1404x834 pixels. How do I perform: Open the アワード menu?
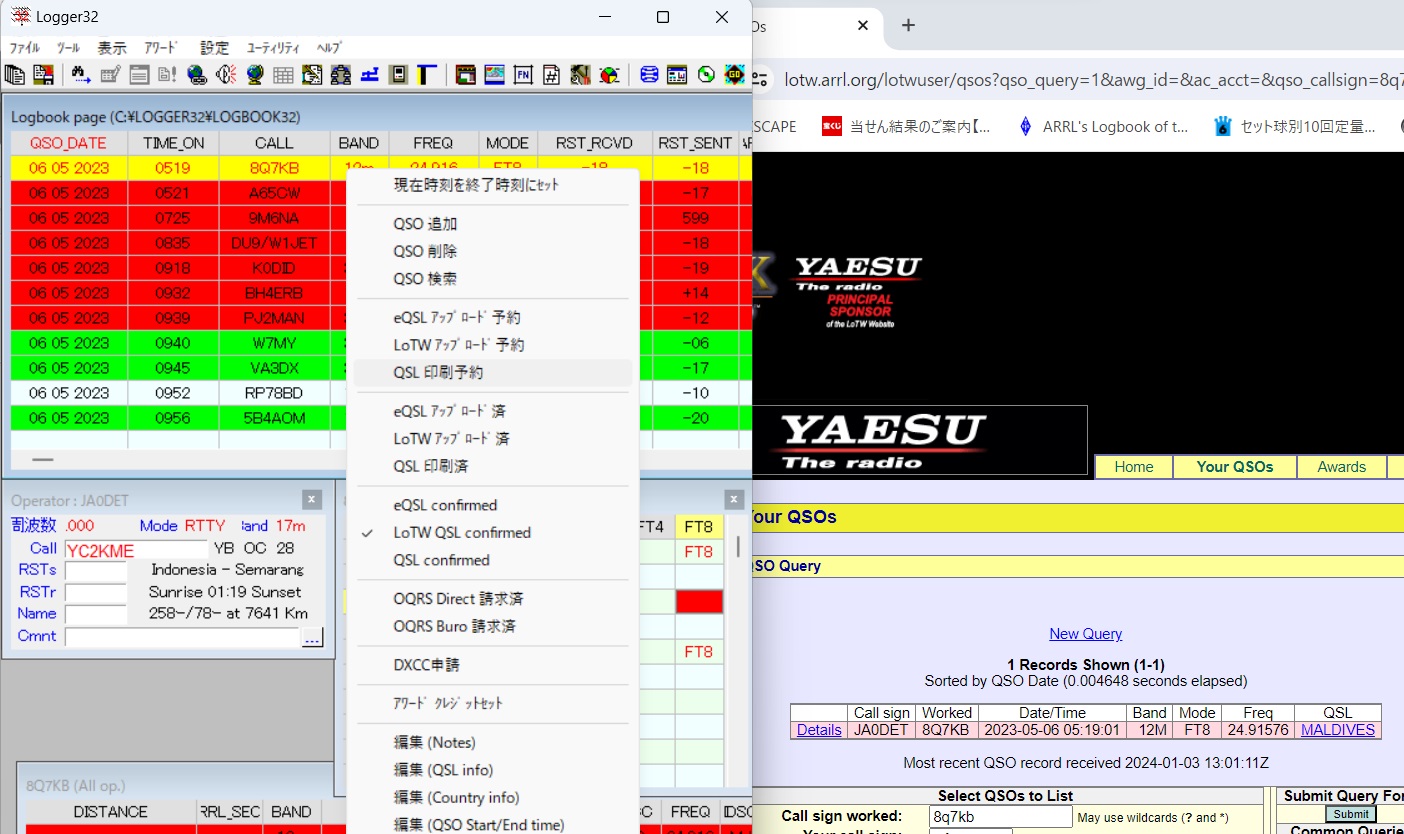(x=161, y=47)
